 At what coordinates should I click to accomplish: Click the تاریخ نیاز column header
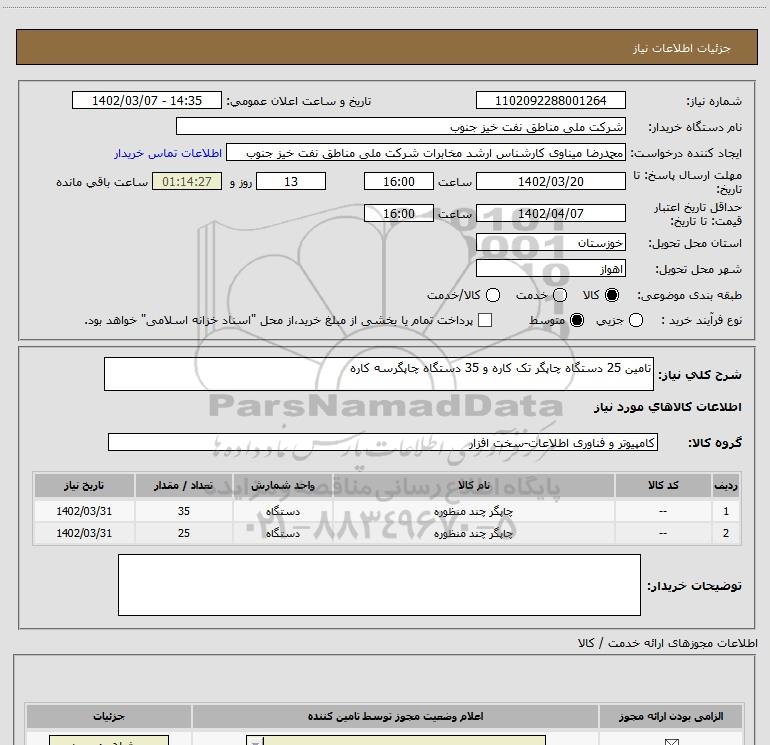(84, 485)
